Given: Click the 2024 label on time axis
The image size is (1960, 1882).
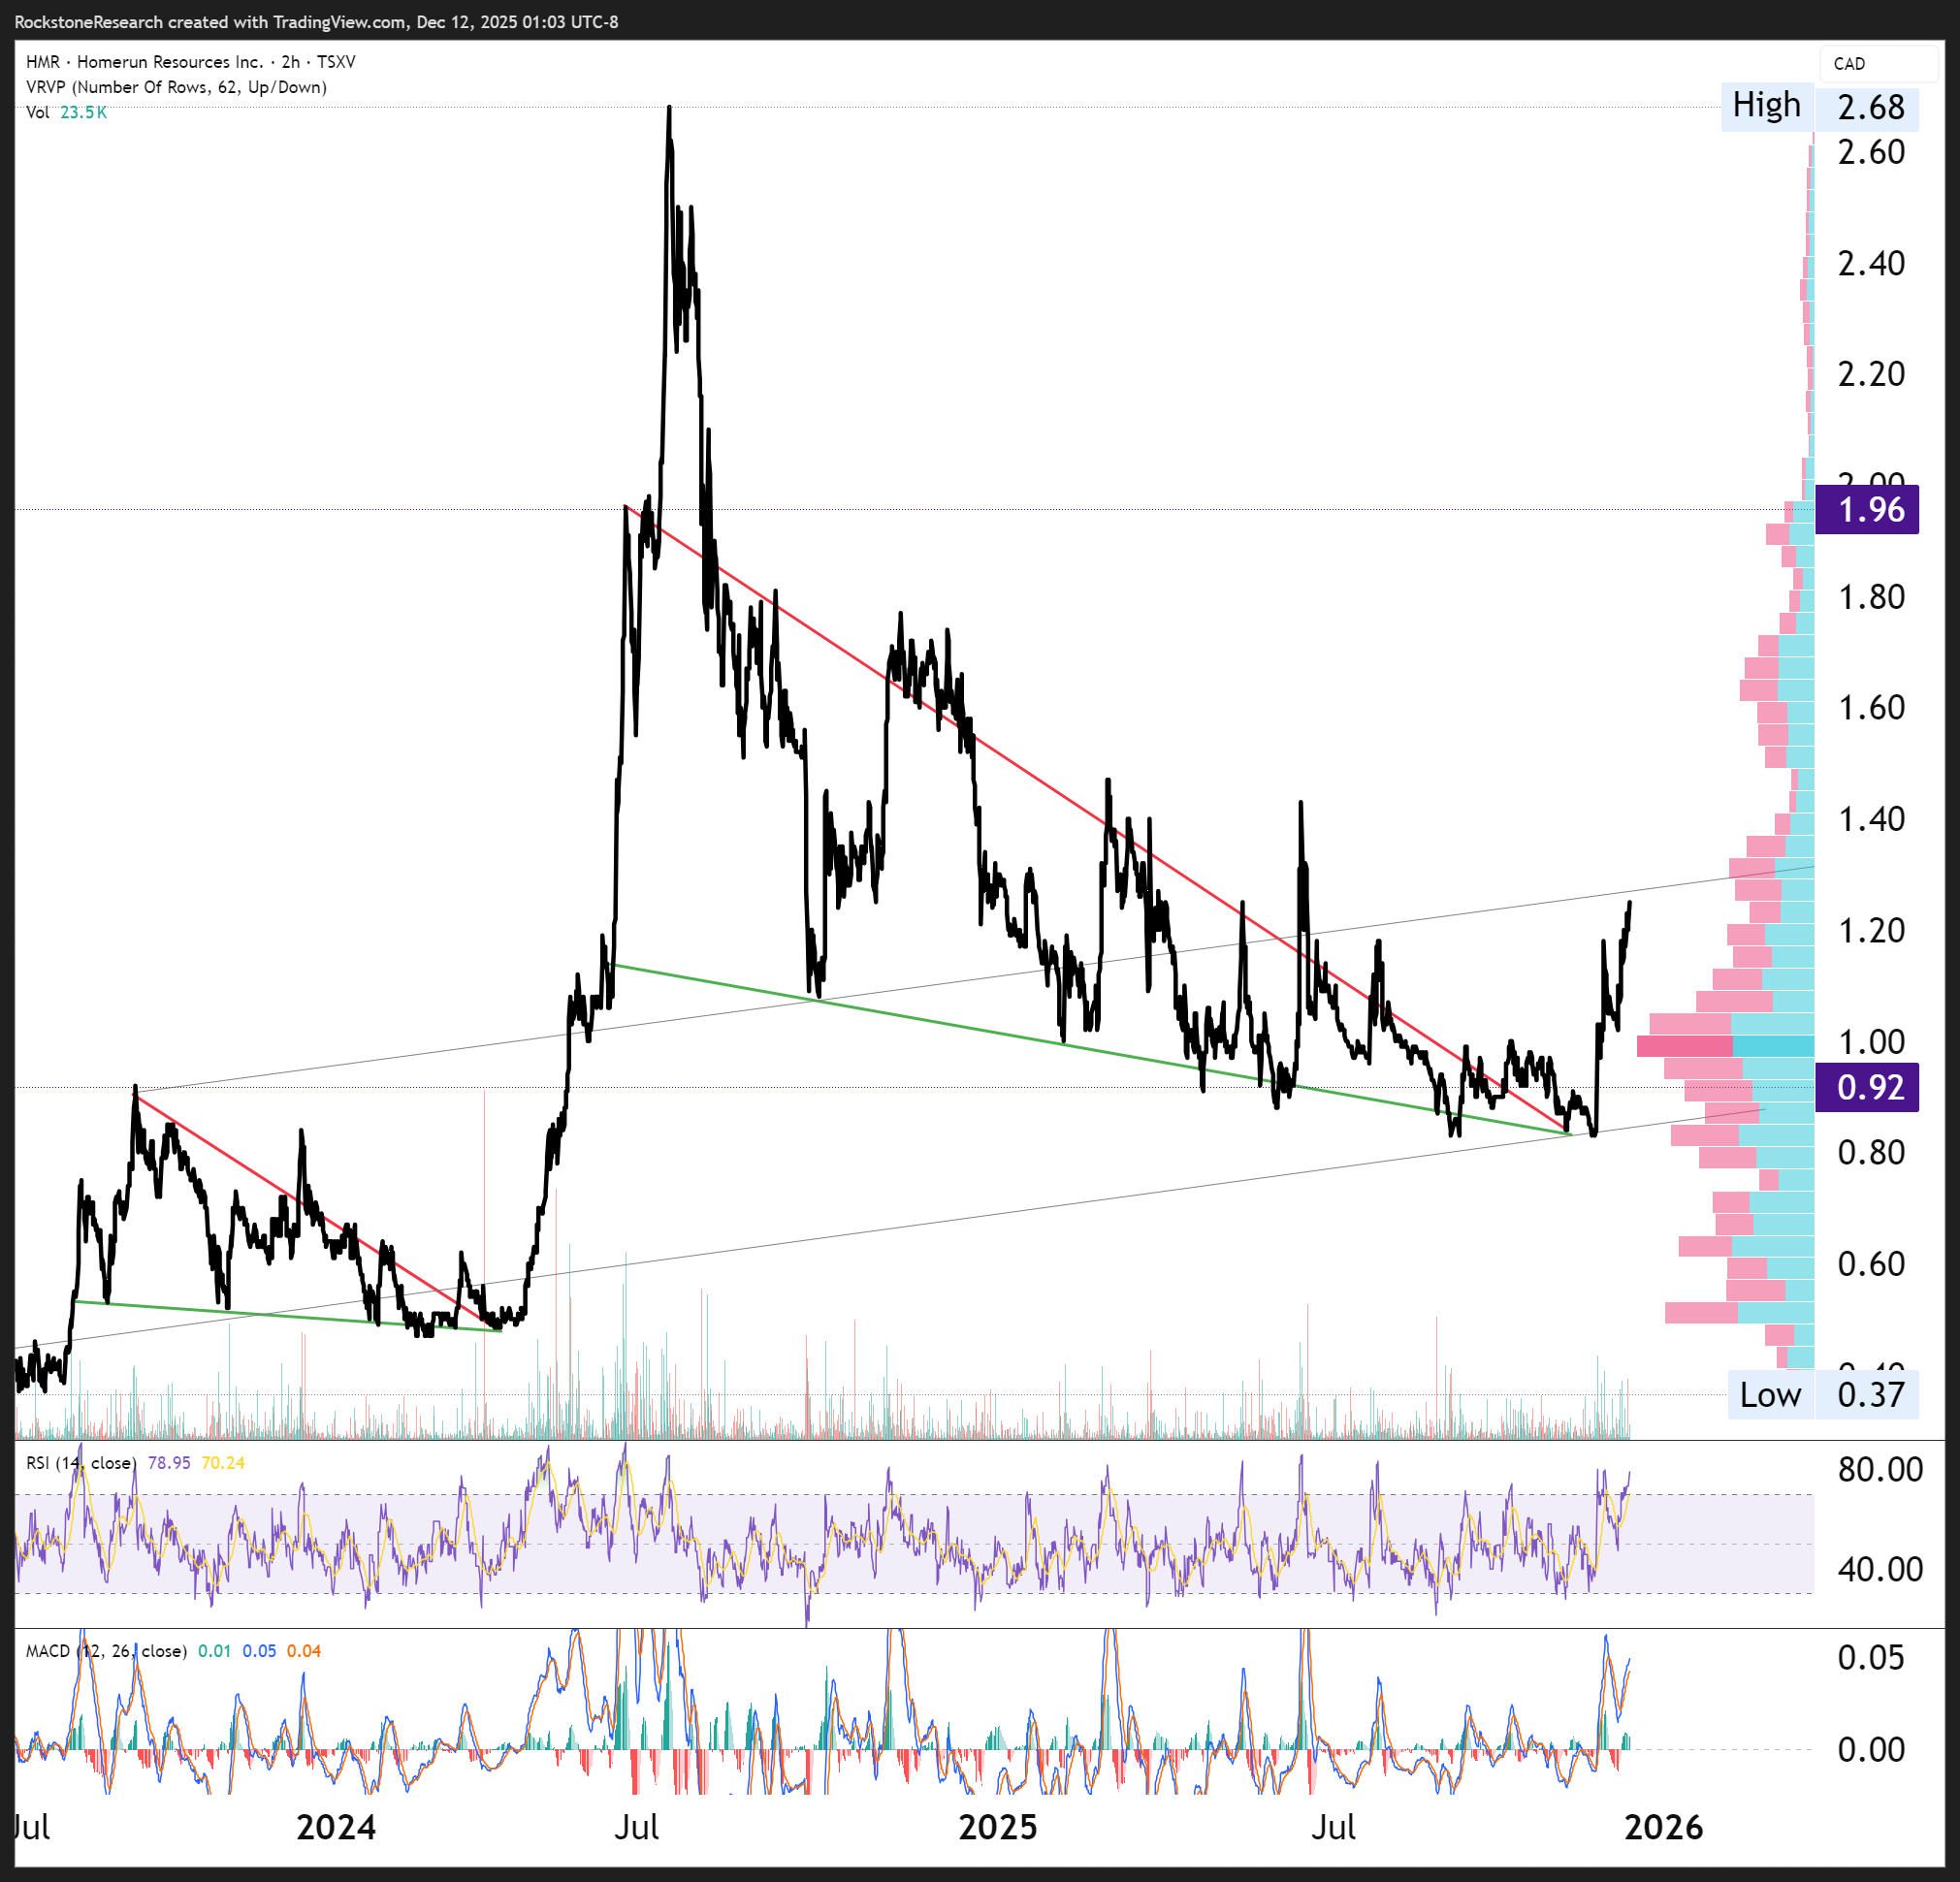Looking at the screenshot, I should tap(336, 1828).
